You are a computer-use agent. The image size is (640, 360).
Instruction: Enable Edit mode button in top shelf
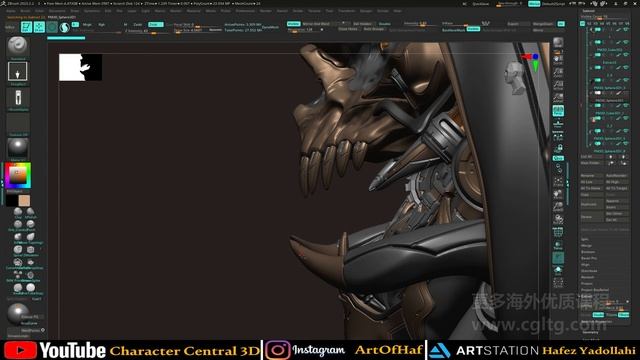point(27,27)
